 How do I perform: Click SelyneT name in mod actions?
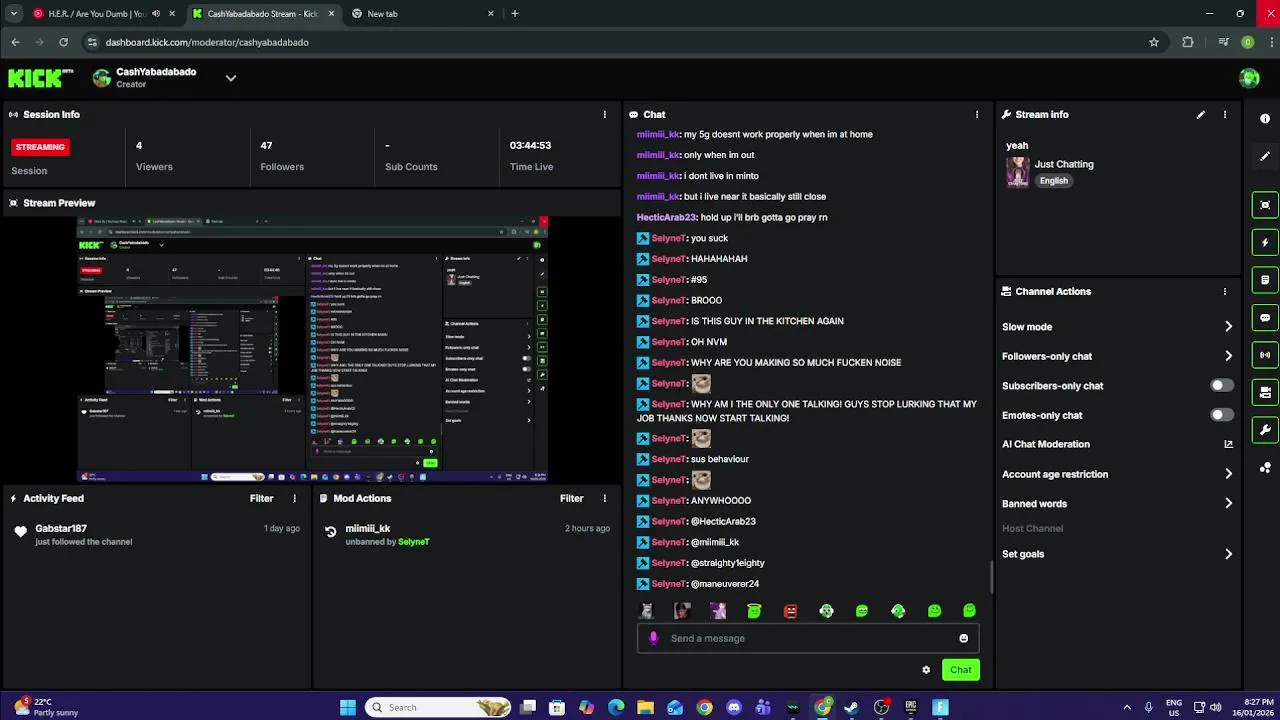click(413, 542)
